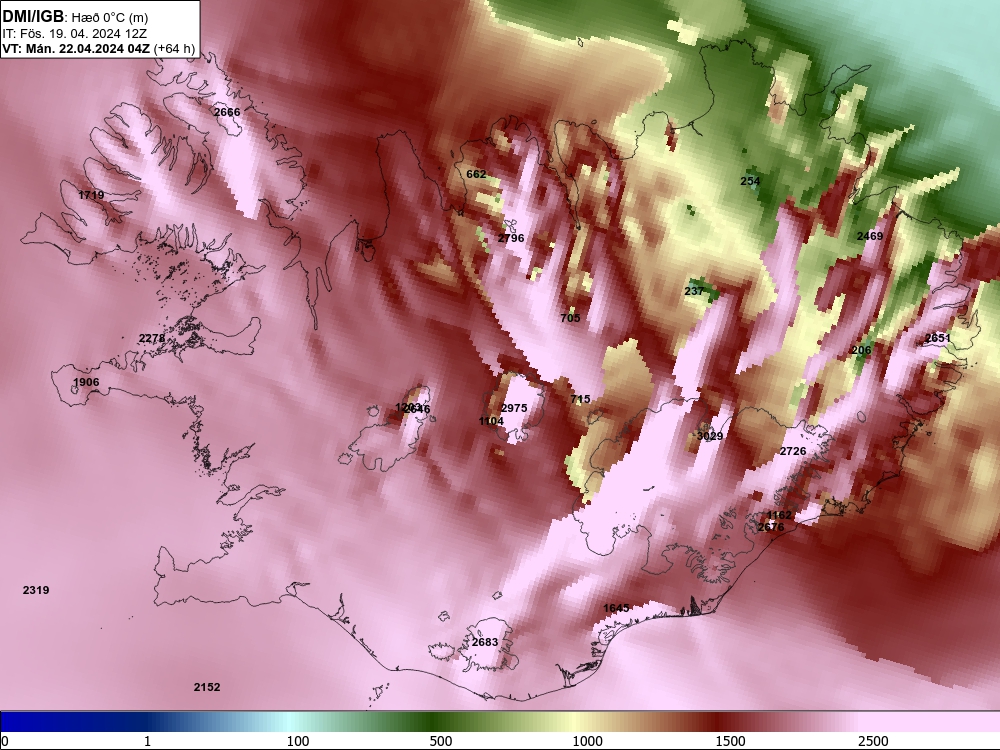Select the 2975 value label
This screenshot has height=750, width=1000.
click(514, 408)
